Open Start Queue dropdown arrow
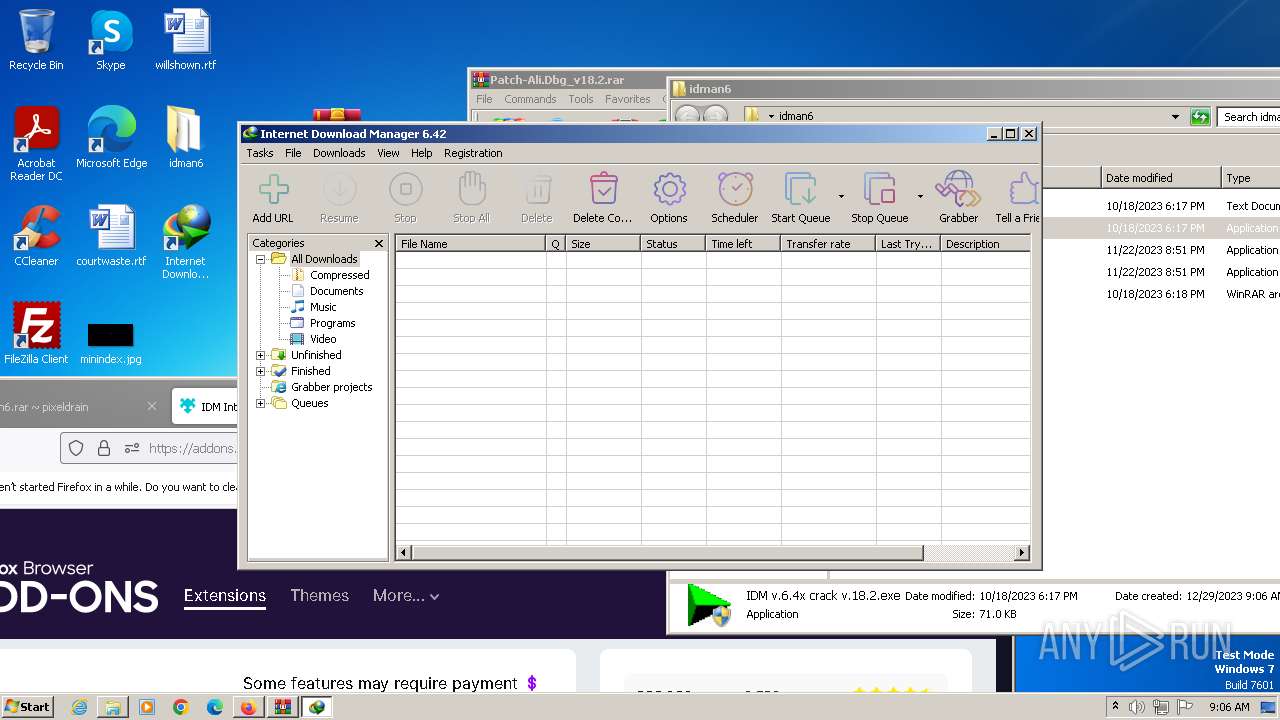 pos(841,197)
